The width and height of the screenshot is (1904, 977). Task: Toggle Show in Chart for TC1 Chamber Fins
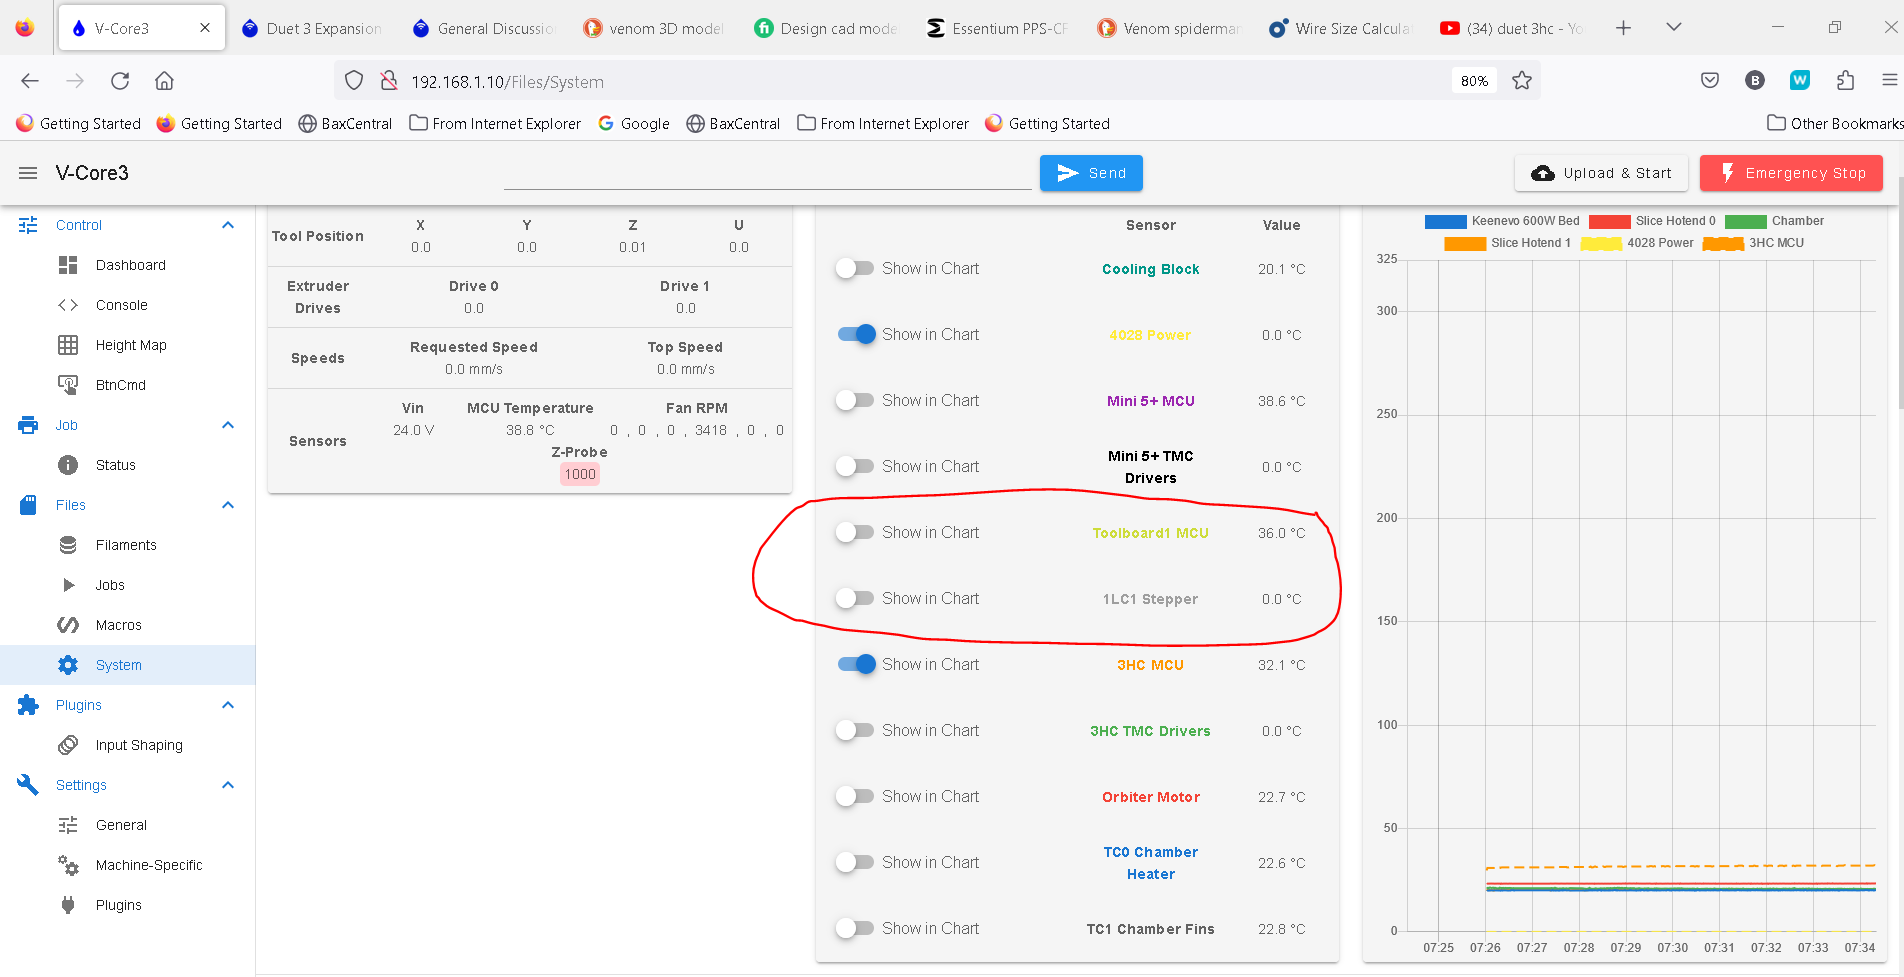coord(856,928)
